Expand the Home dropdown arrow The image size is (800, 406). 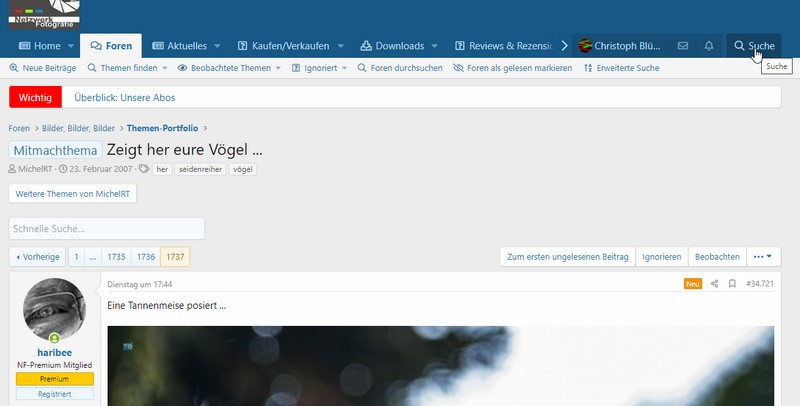click(x=71, y=46)
